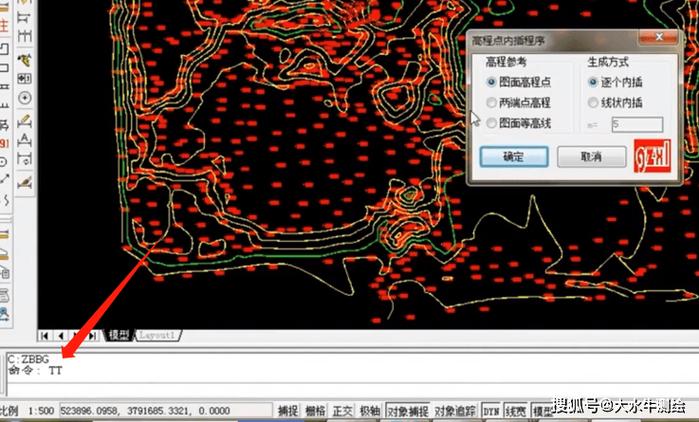Select the 图面高程点 radio option
The image size is (699, 422).
pyautogui.click(x=491, y=82)
